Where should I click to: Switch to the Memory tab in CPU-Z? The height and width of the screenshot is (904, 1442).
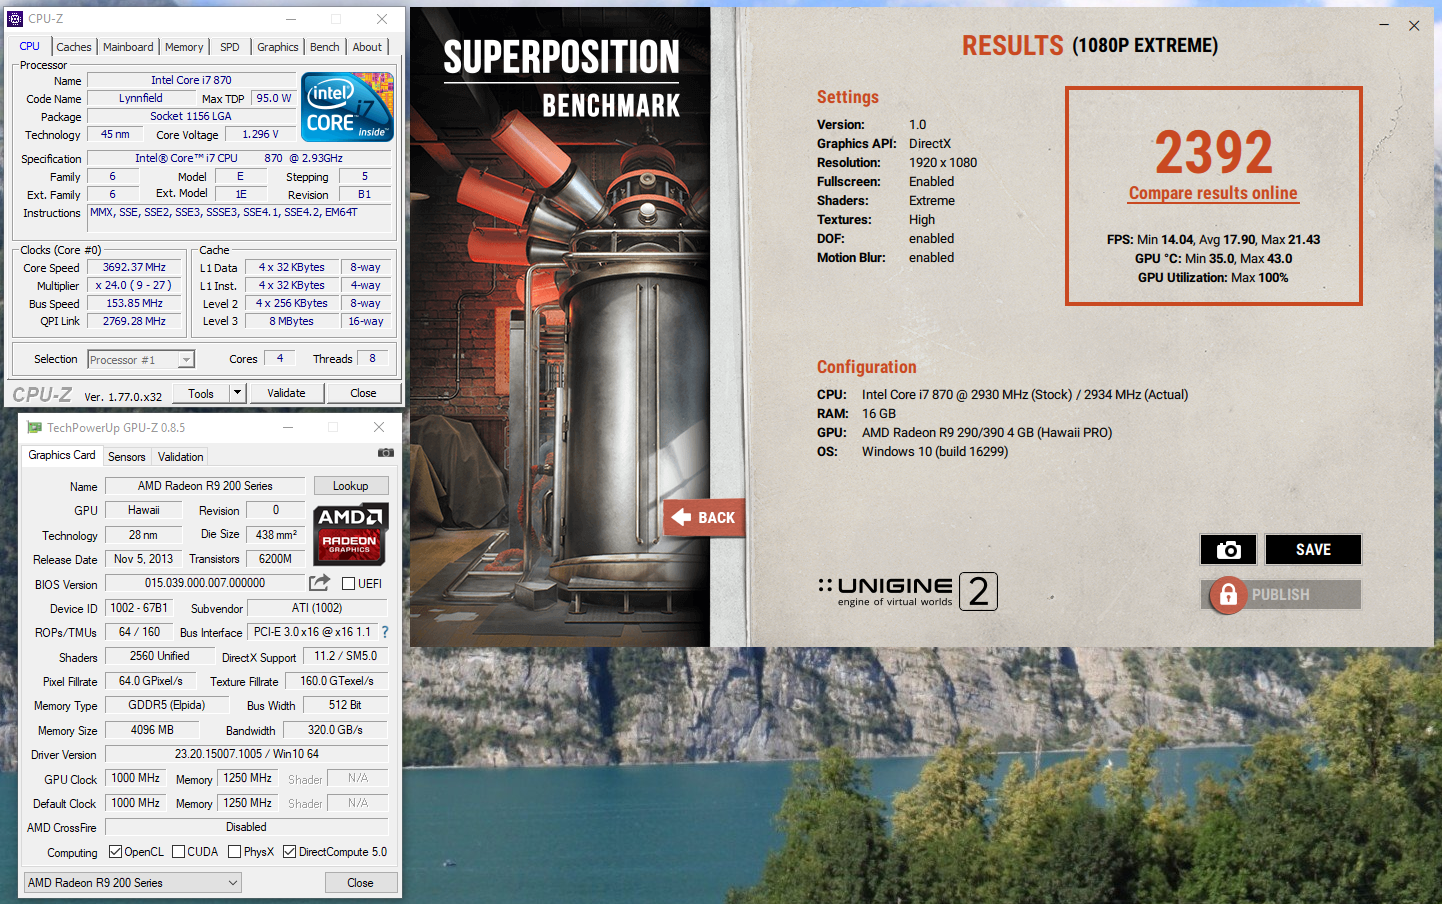coord(184,47)
